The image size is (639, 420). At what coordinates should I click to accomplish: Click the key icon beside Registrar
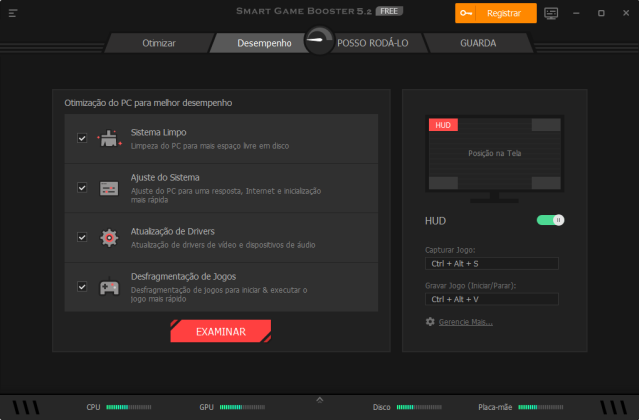(x=466, y=13)
